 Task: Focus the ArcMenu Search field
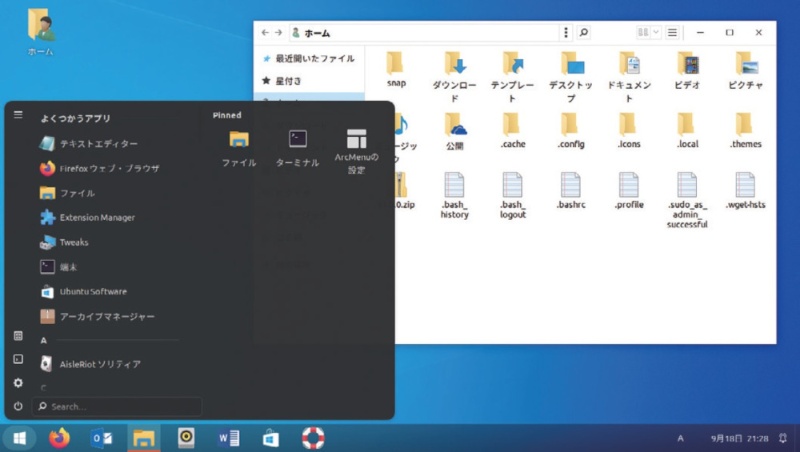117,407
